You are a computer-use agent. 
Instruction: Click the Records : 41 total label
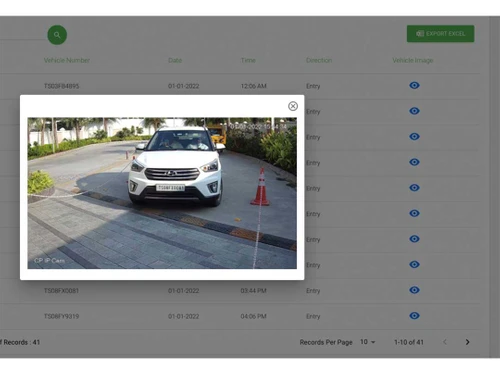20,342
